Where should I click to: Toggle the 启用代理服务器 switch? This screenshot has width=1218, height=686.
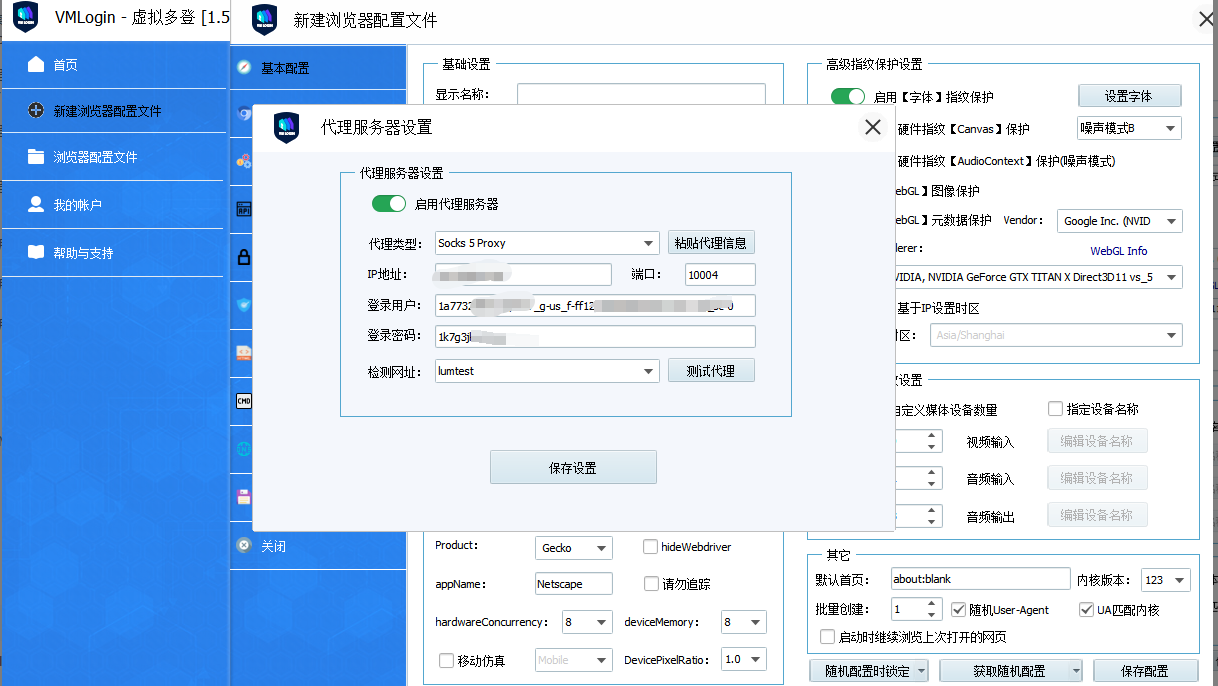click(389, 204)
